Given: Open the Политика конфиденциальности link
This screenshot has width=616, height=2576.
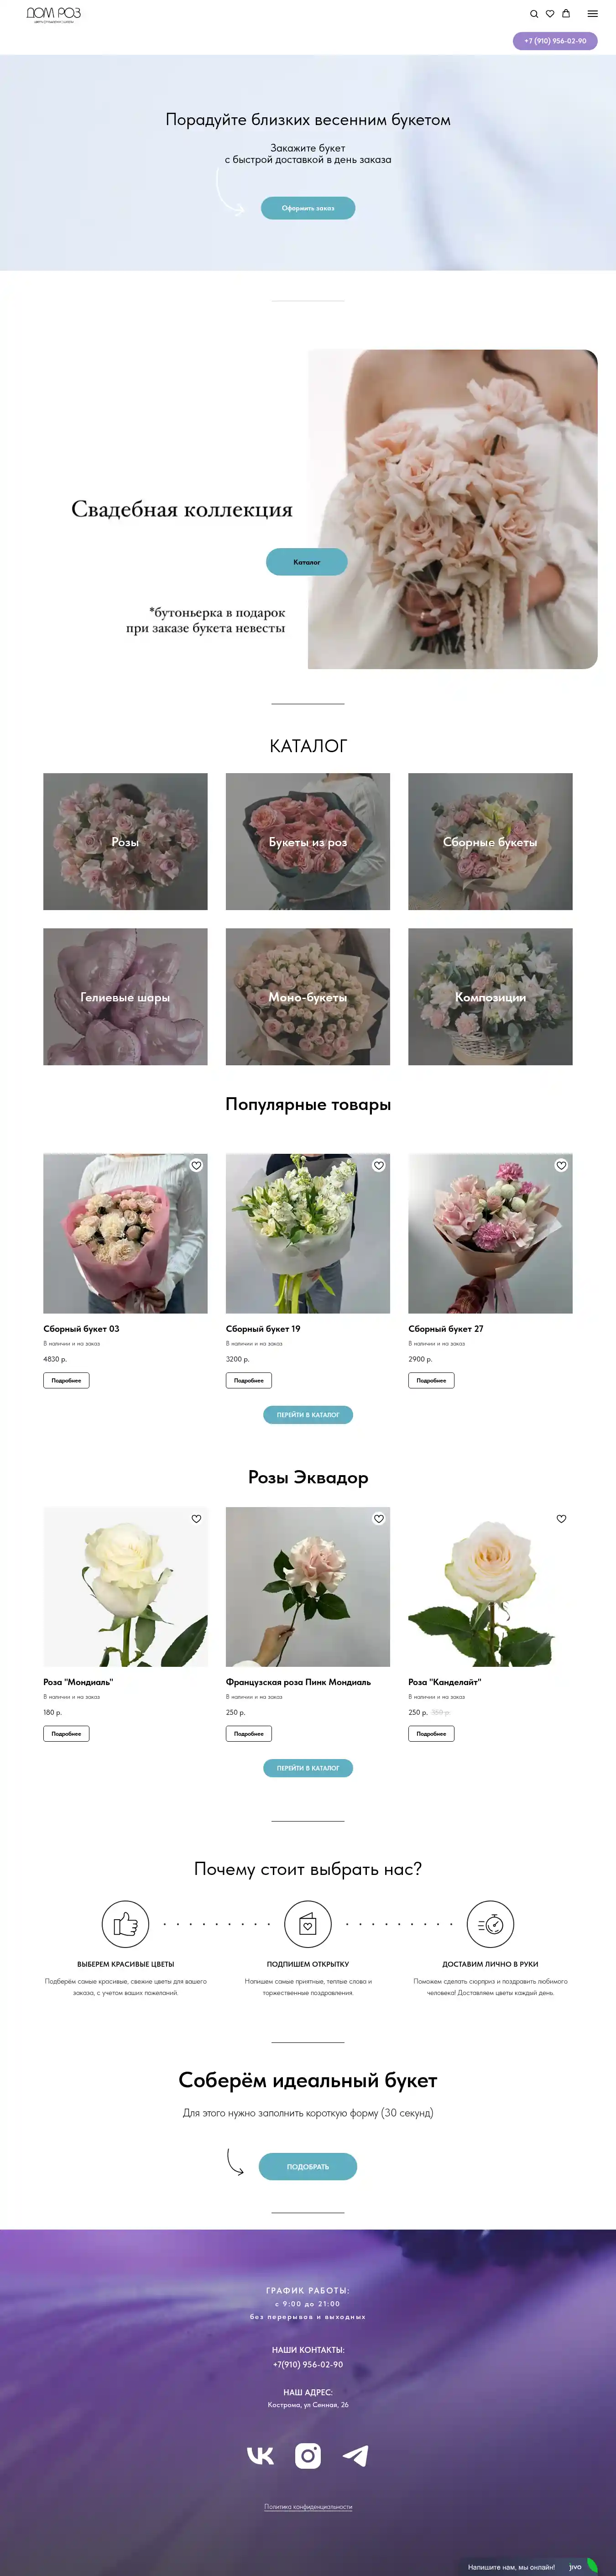Looking at the screenshot, I should coord(308,2506).
